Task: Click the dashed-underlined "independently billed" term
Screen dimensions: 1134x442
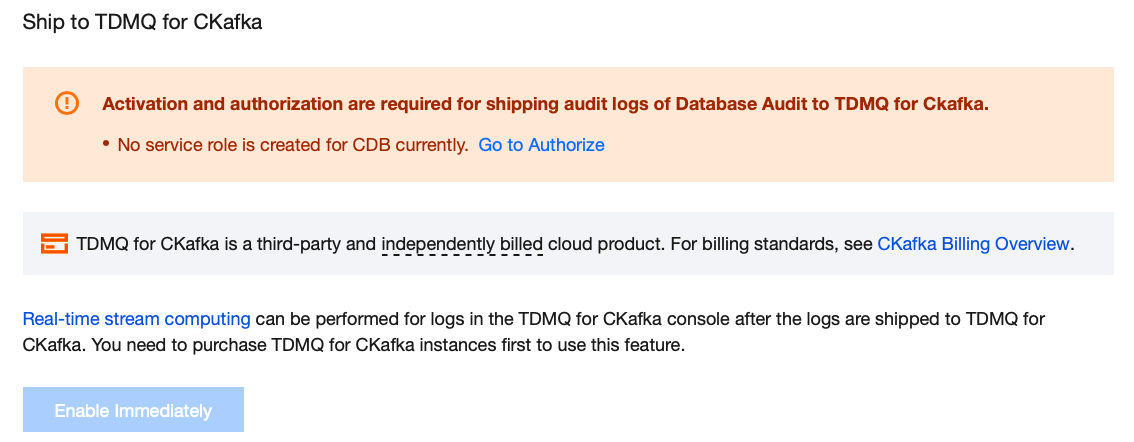Action: pos(462,243)
